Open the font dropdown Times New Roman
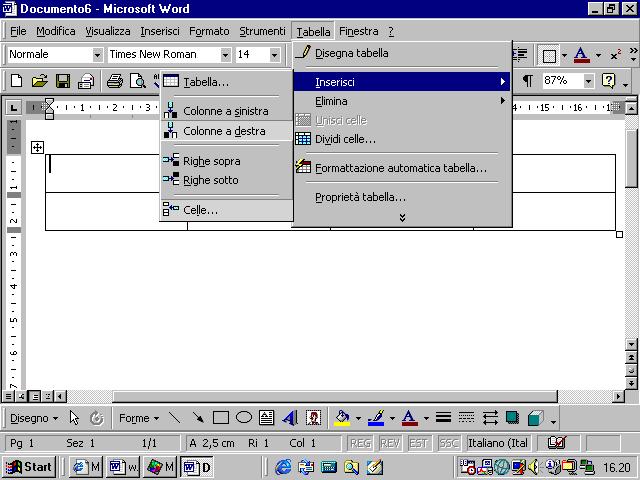The height and width of the screenshot is (480, 640). tap(225, 55)
